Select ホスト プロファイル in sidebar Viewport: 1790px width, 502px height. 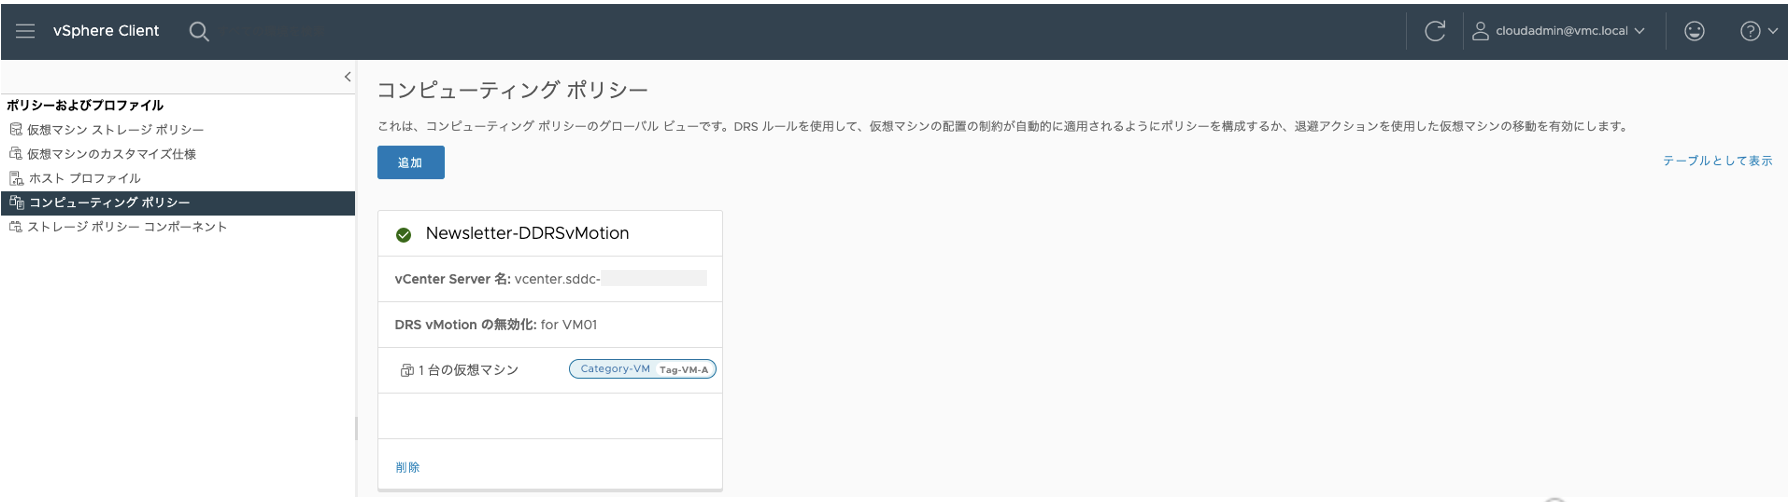click(x=84, y=178)
